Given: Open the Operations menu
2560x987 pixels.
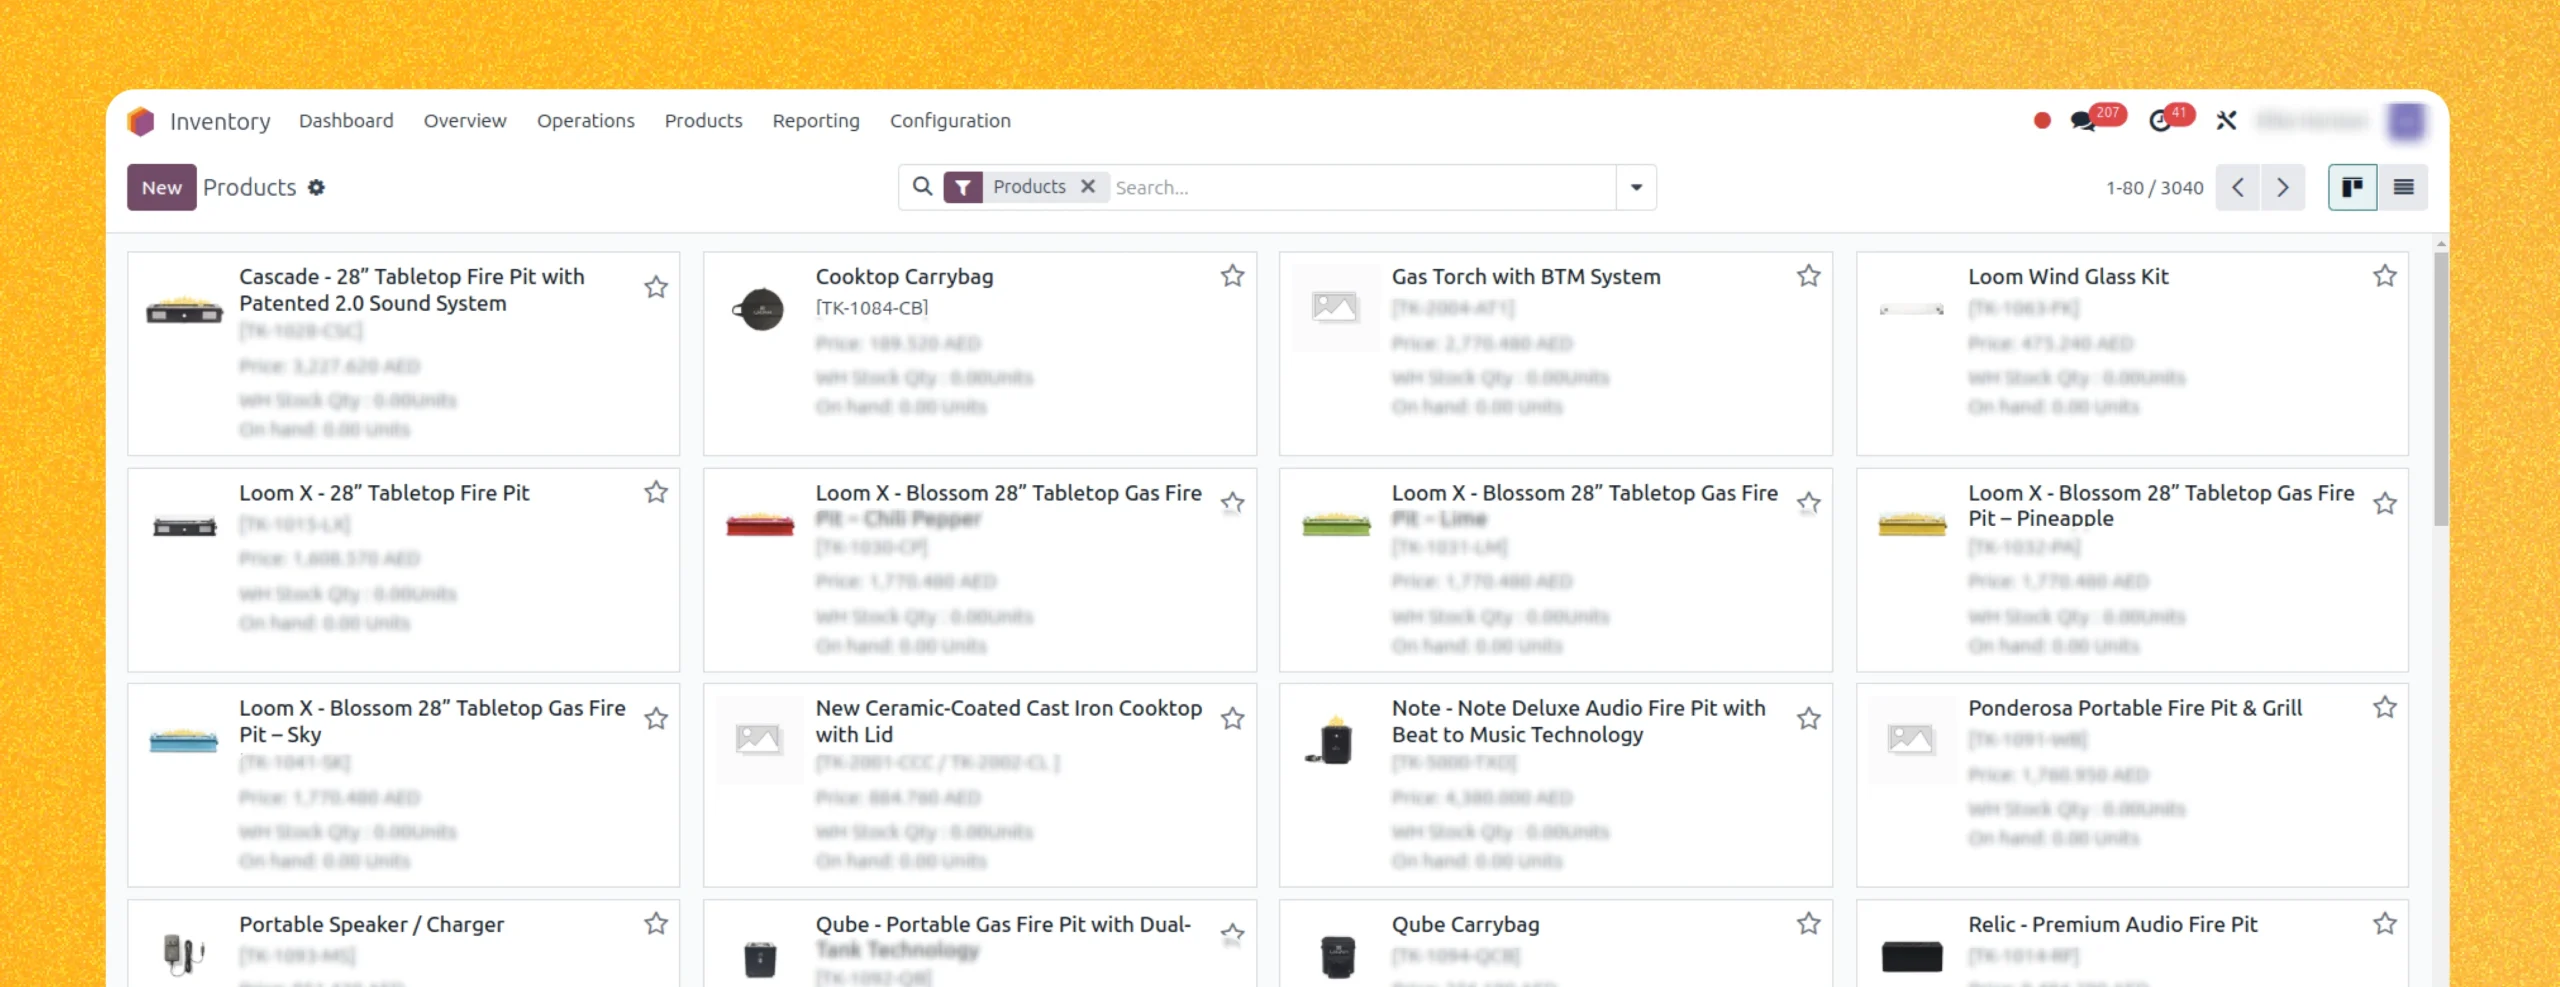Looking at the screenshot, I should pyautogui.click(x=586, y=121).
